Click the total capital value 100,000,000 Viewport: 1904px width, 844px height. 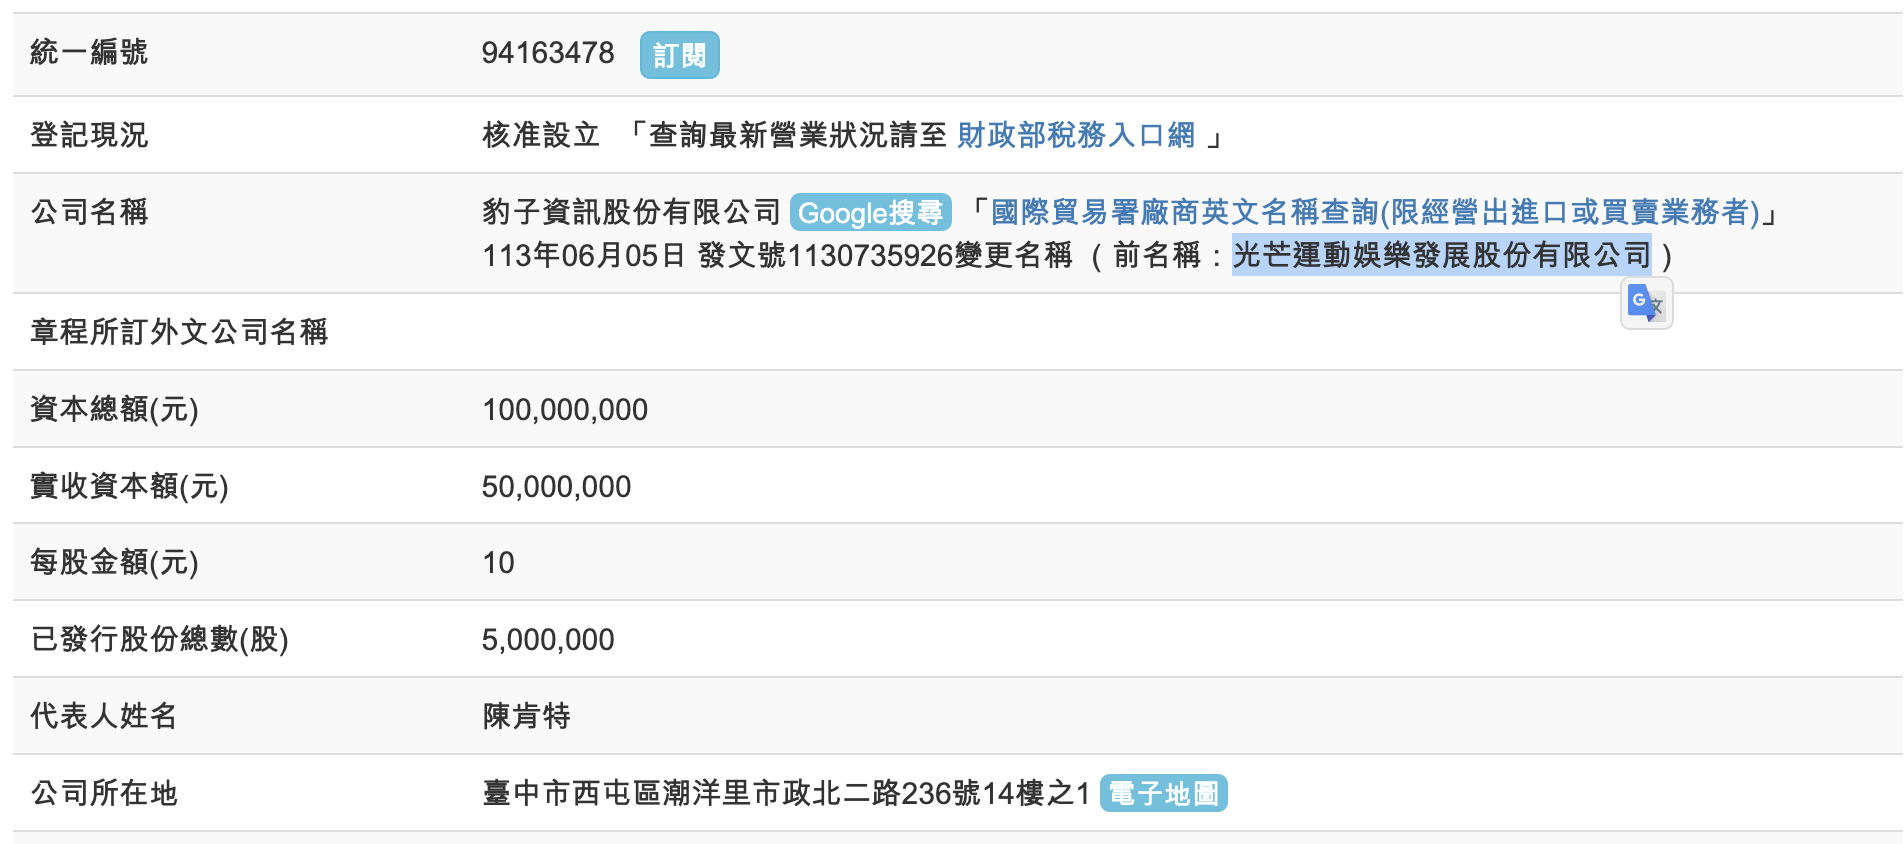point(565,409)
